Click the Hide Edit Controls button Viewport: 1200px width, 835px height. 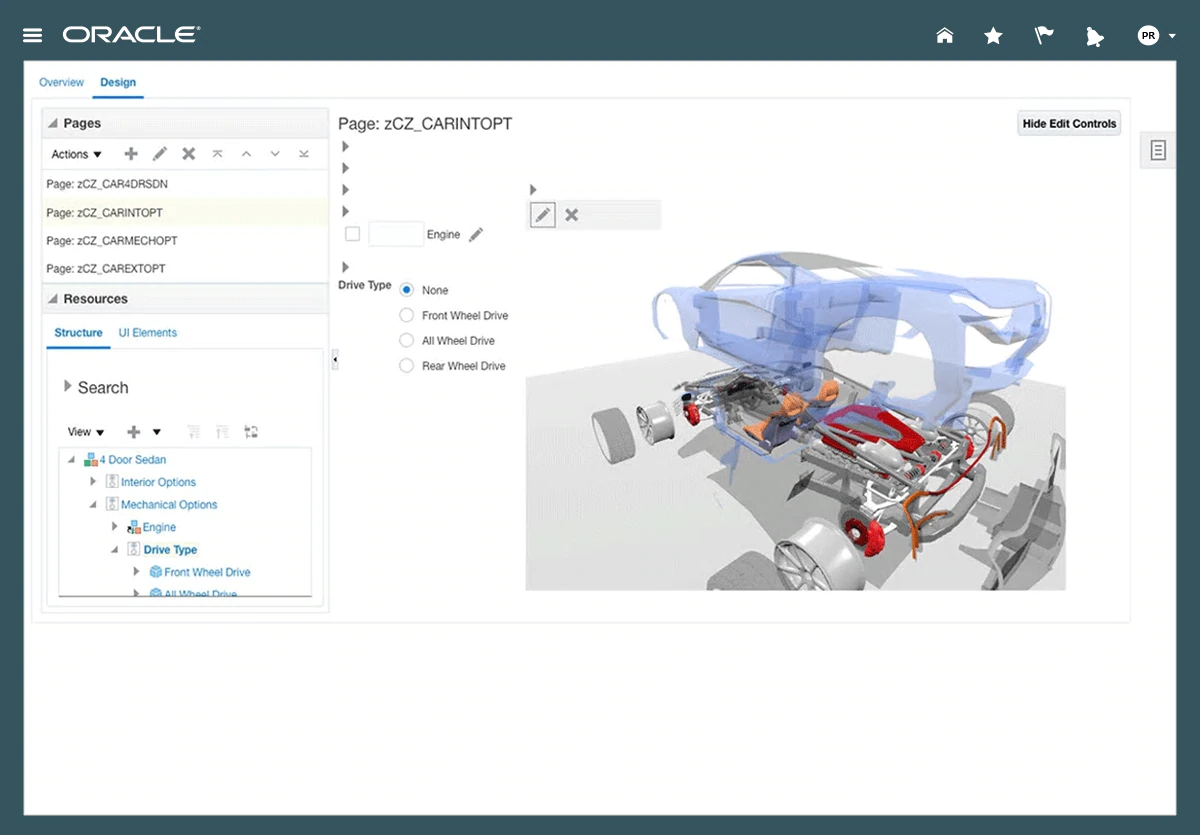coord(1068,124)
